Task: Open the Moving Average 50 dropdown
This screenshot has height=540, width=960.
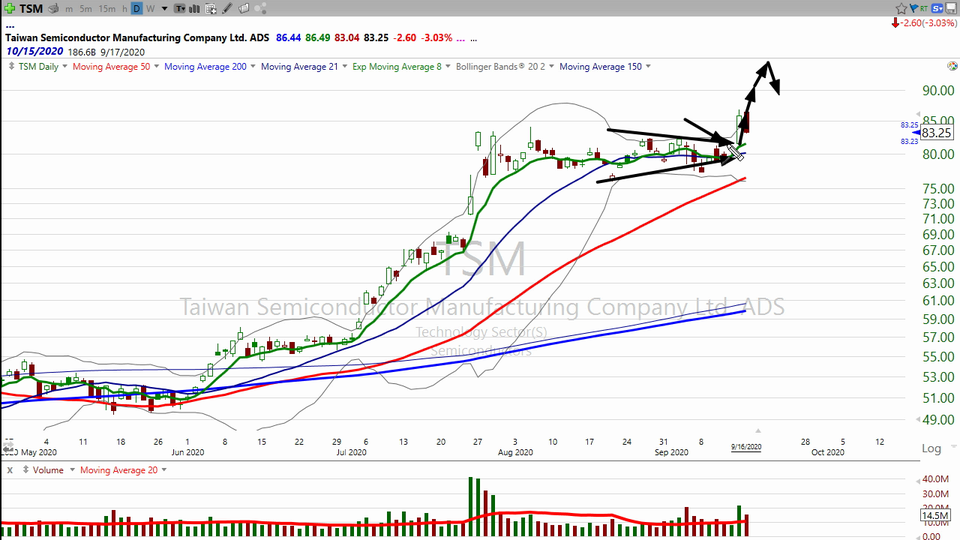Action: 157,66
